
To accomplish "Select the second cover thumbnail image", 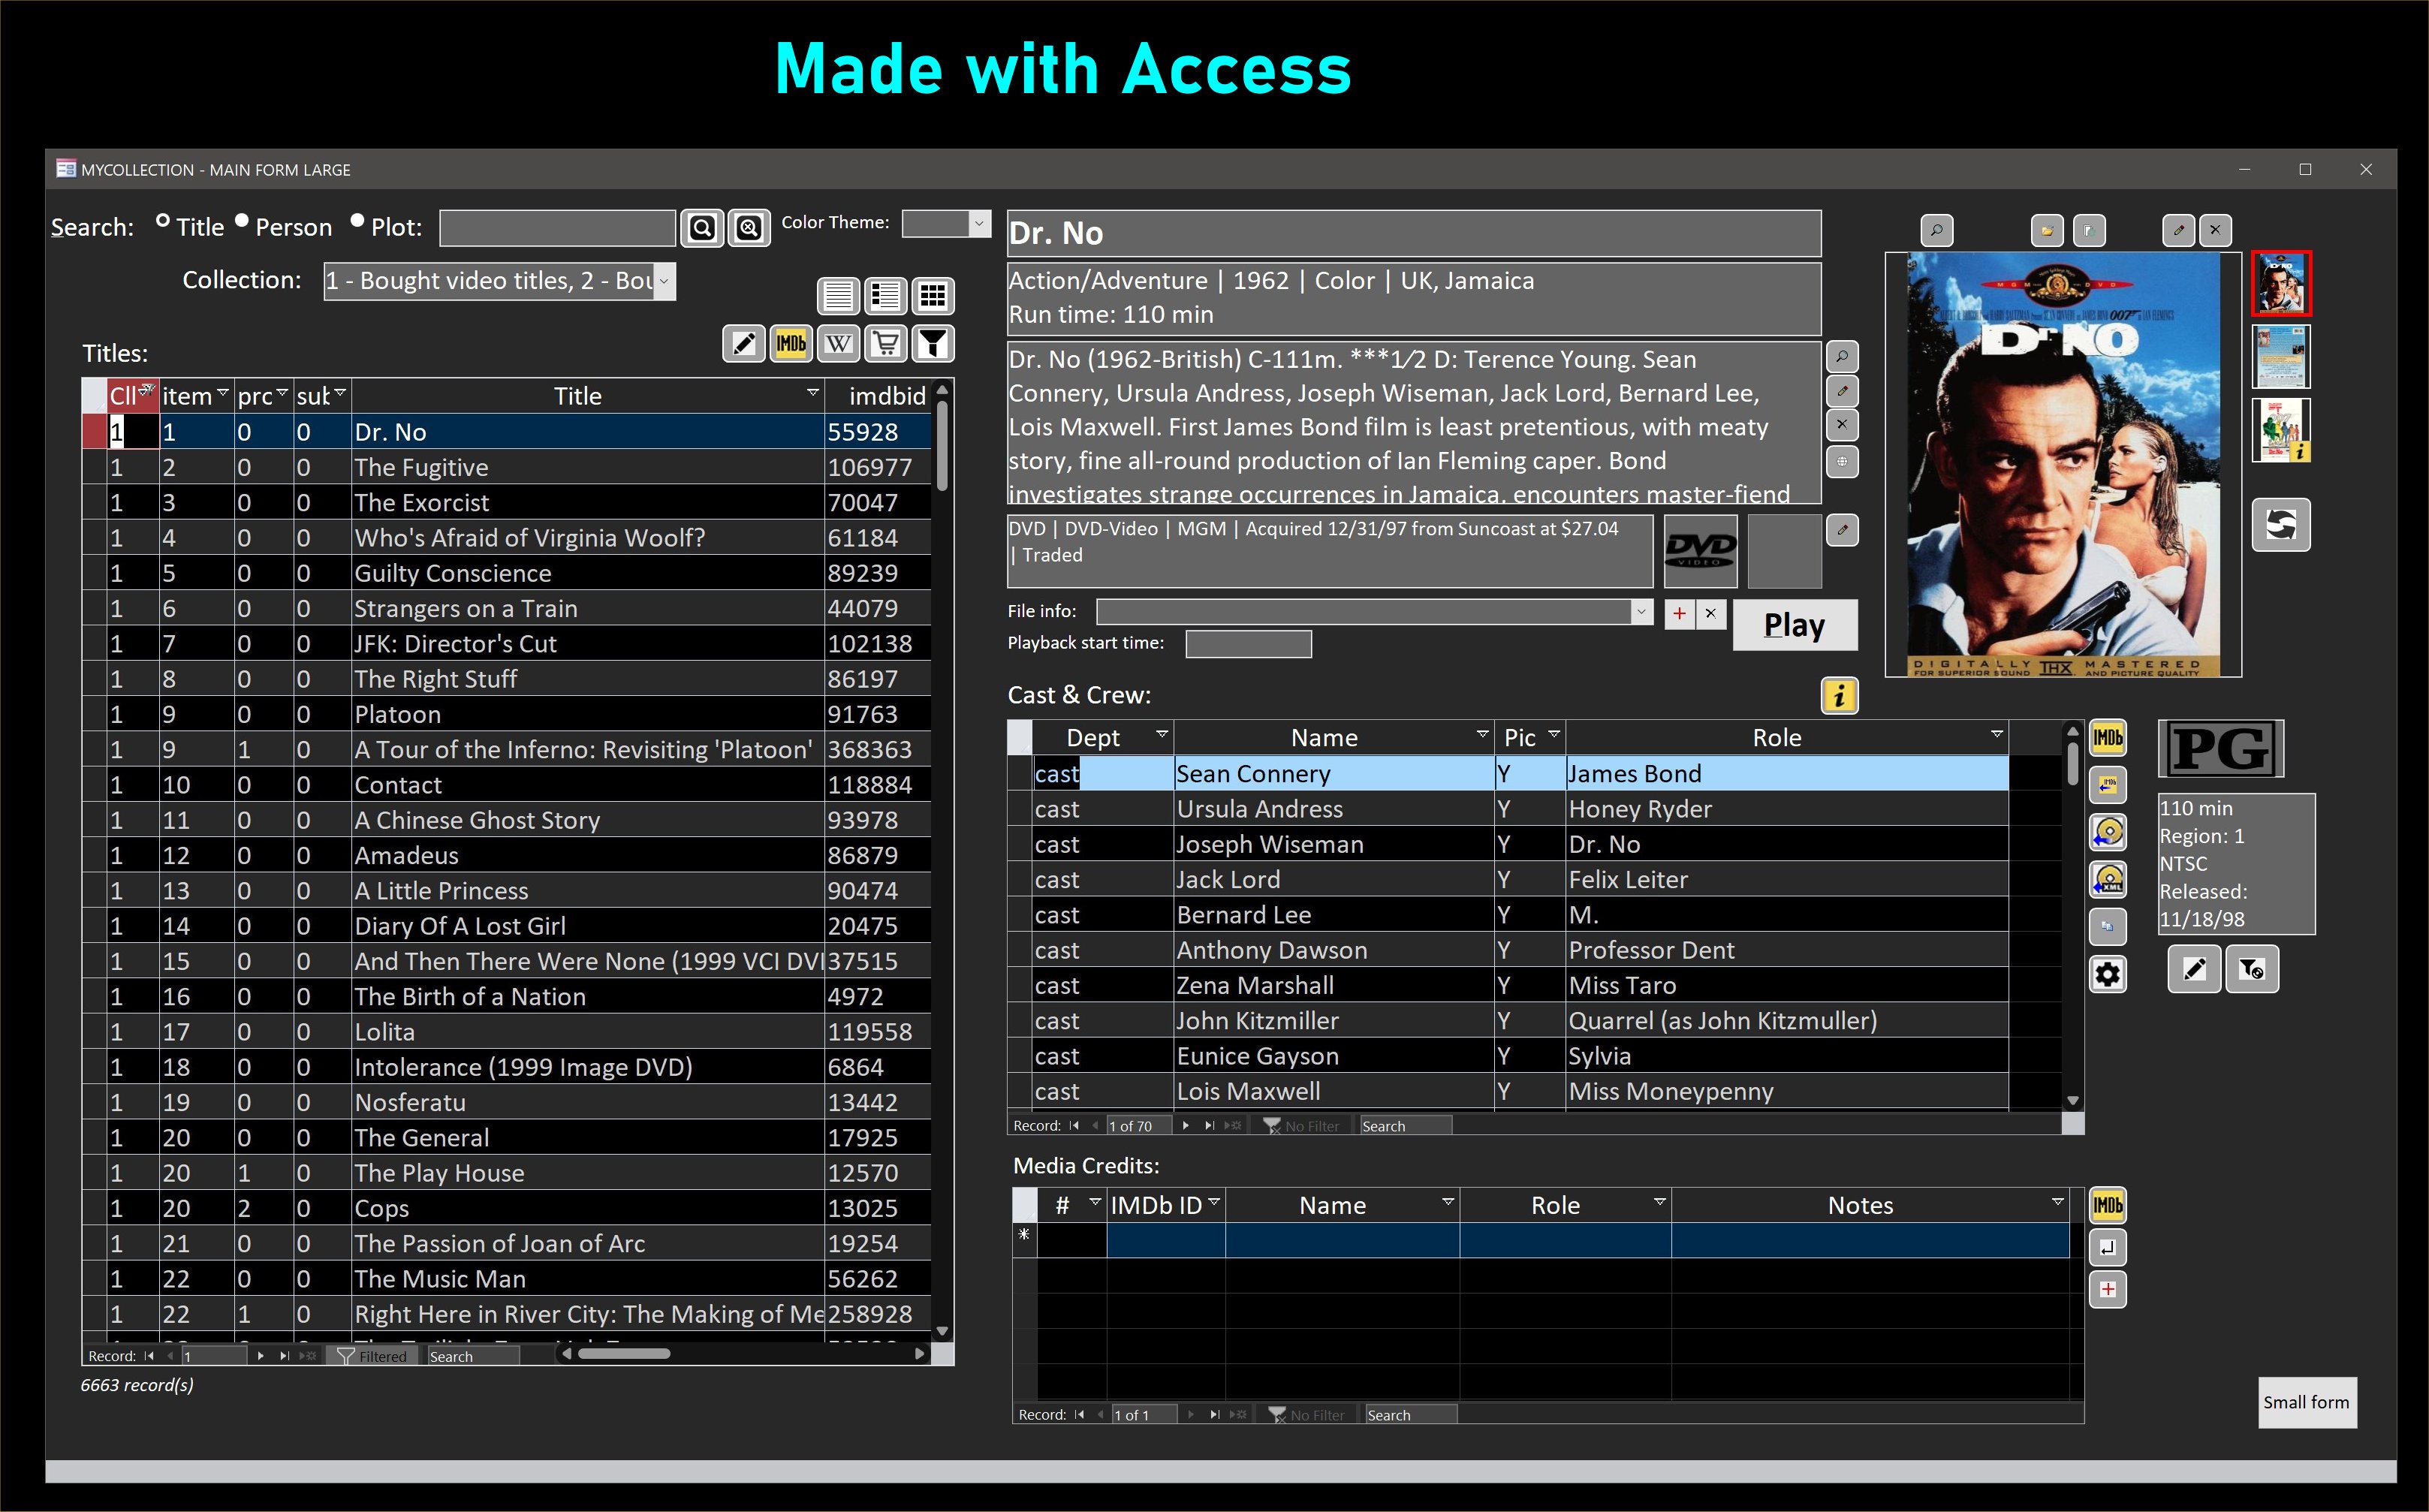I will click(x=2280, y=357).
